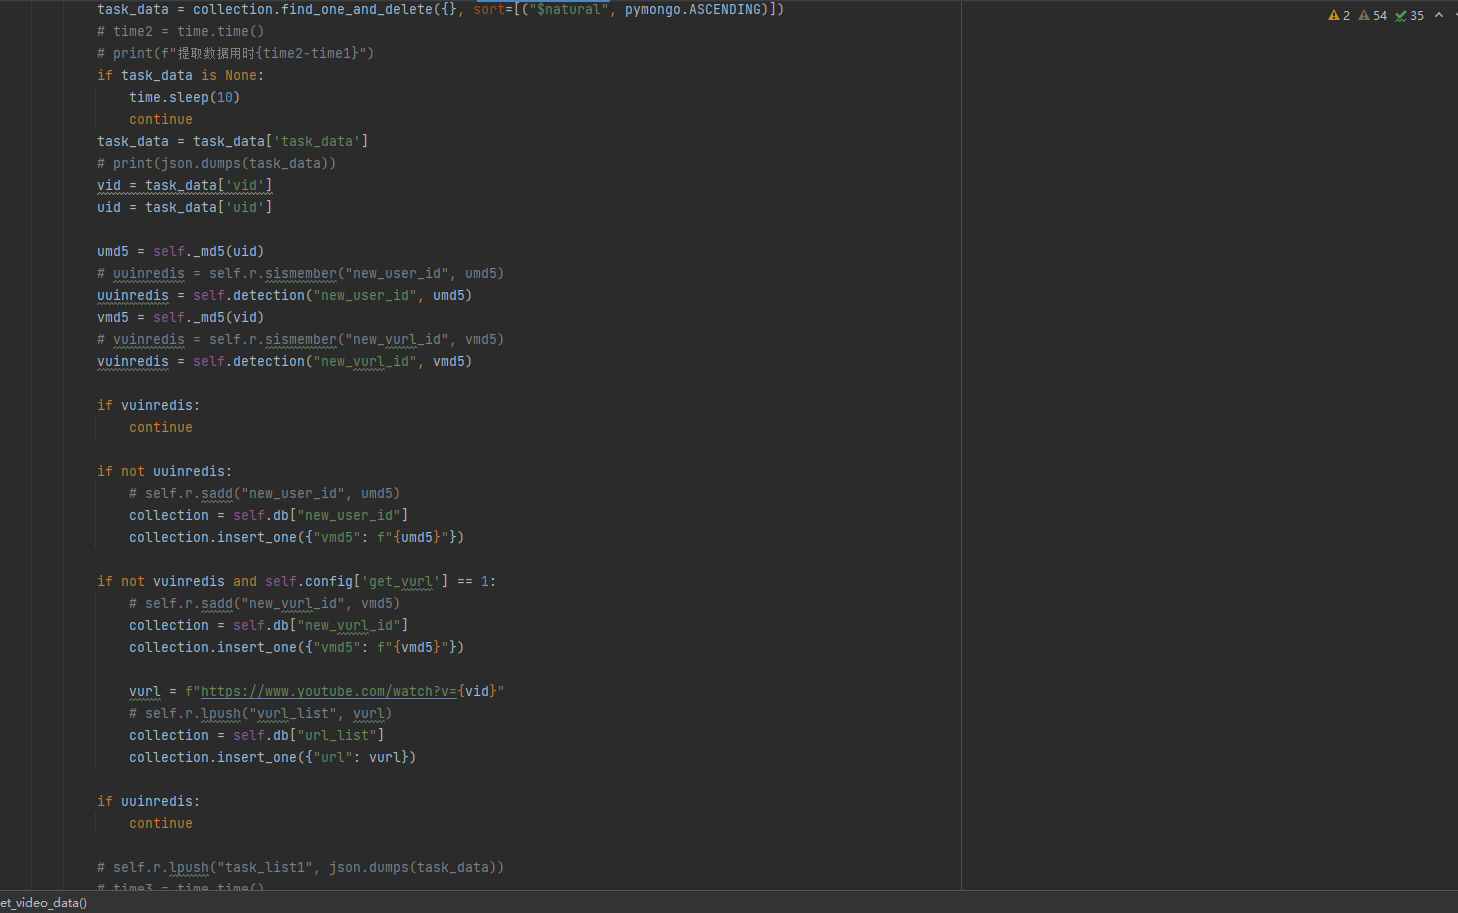
Task: Click '# self.r.sadd("new_vurl_id", vmd5)' comment
Action: 264,603
